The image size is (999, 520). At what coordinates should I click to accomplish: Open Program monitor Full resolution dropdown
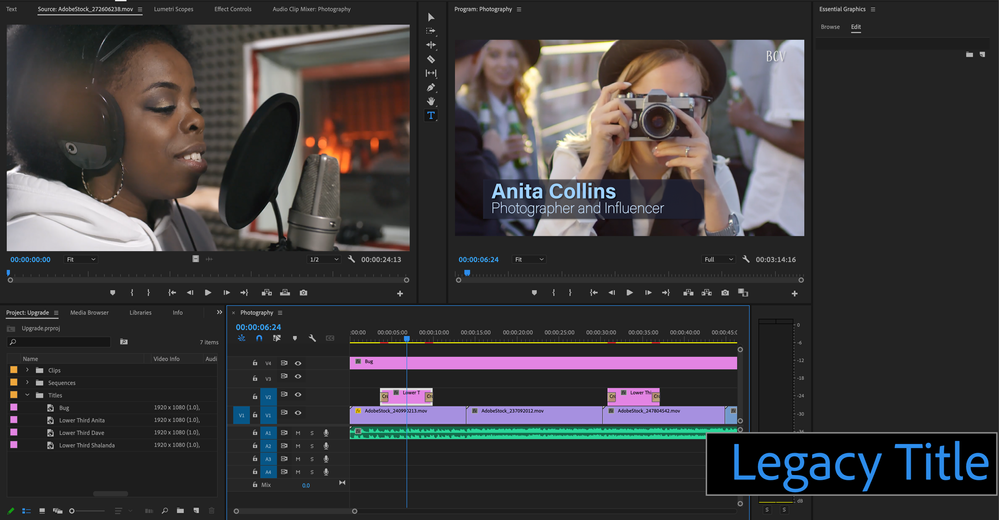tap(717, 260)
